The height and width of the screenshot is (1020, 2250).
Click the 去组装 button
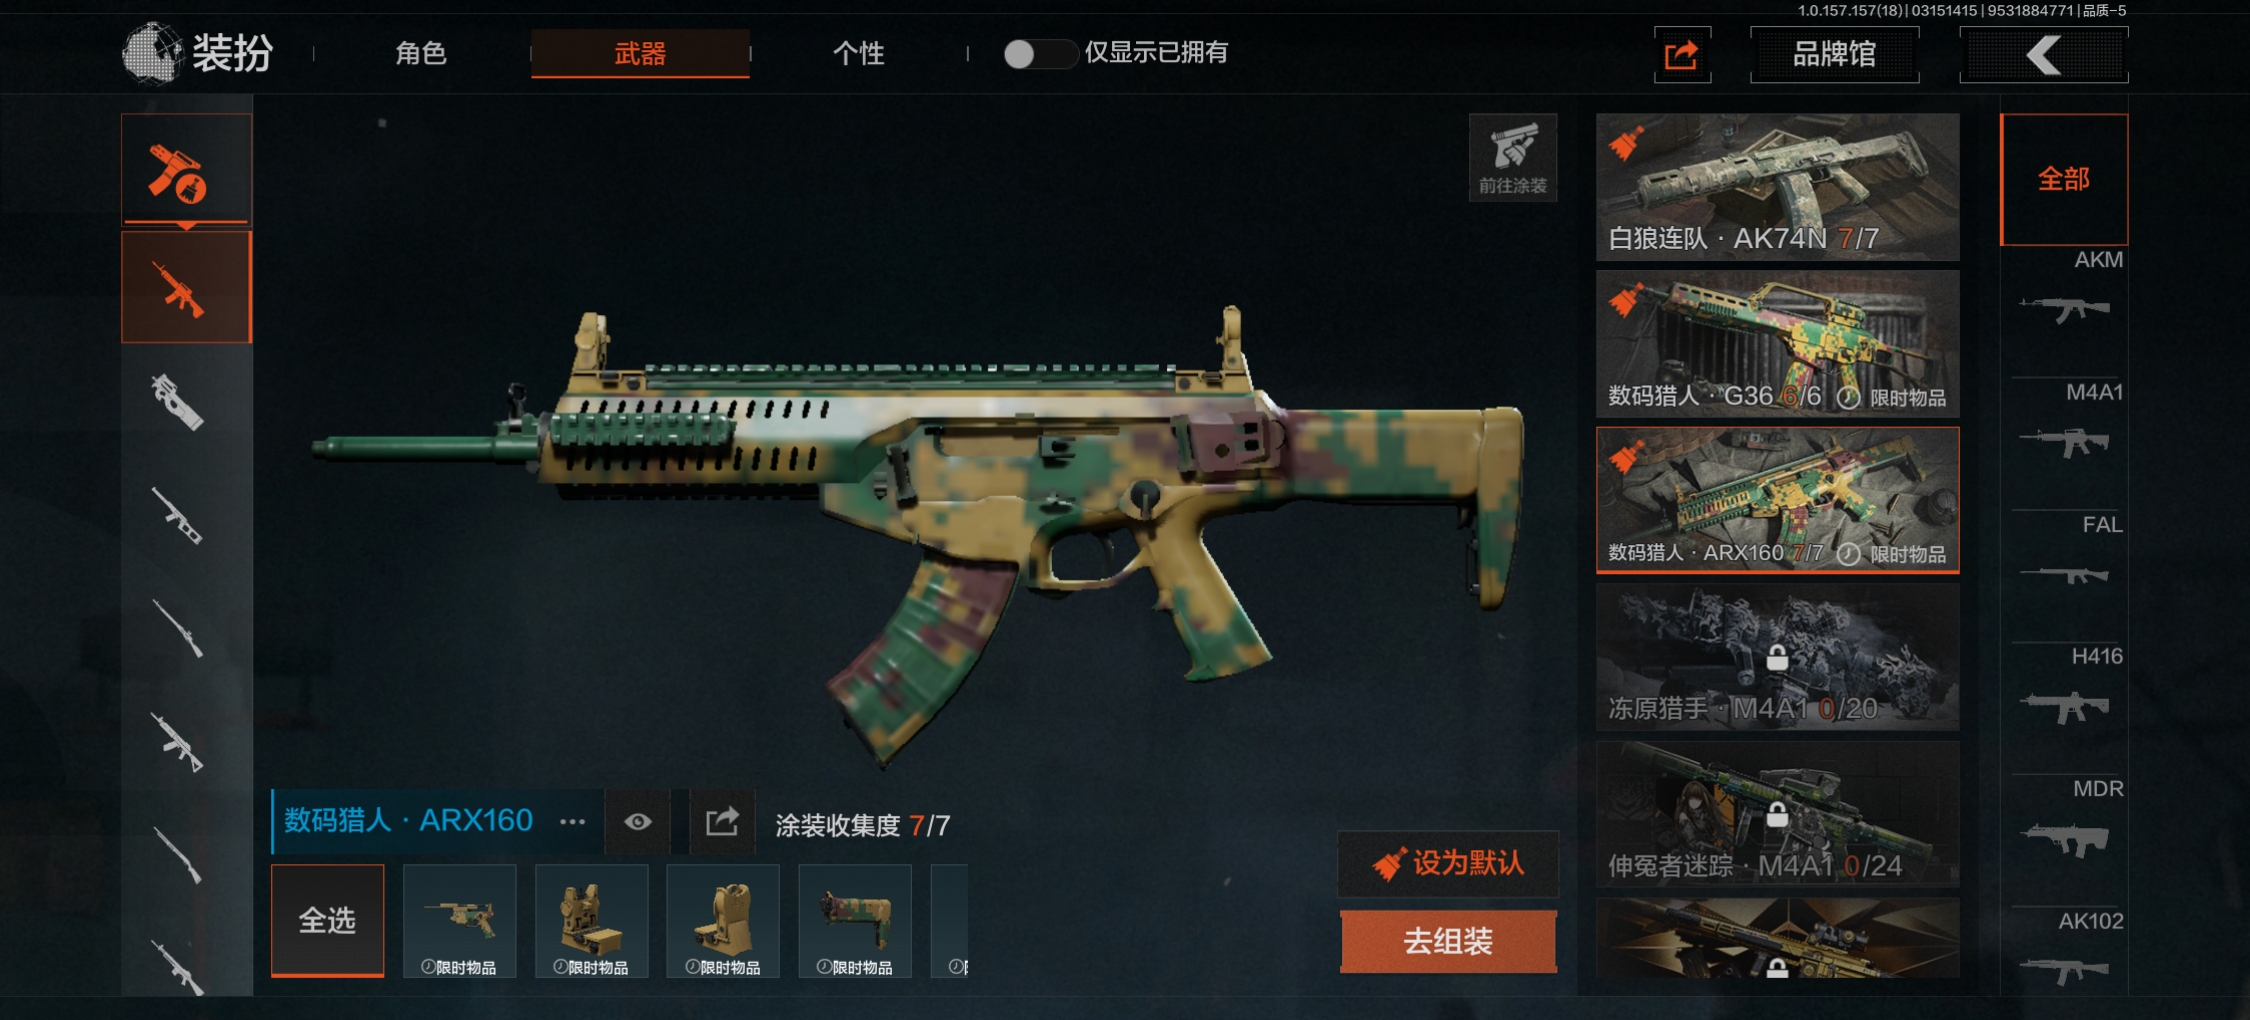[1448, 941]
